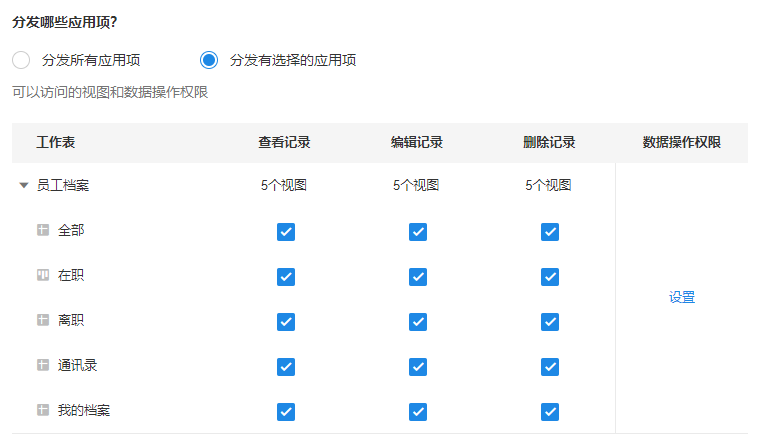The height and width of the screenshot is (436, 765).
Task: Open 5个视图 under 删除记录 column
Action: tap(548, 185)
